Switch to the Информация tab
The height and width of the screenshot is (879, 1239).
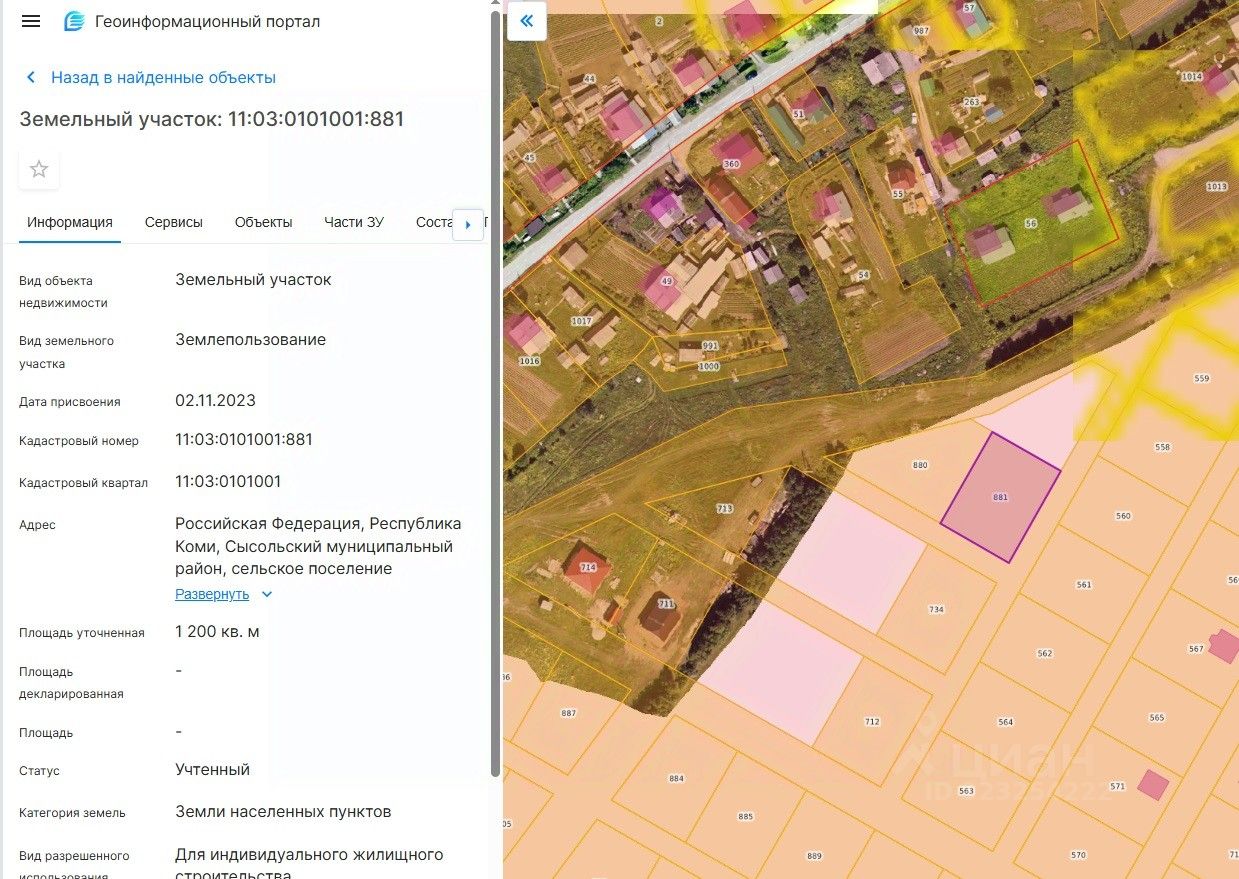(x=70, y=222)
